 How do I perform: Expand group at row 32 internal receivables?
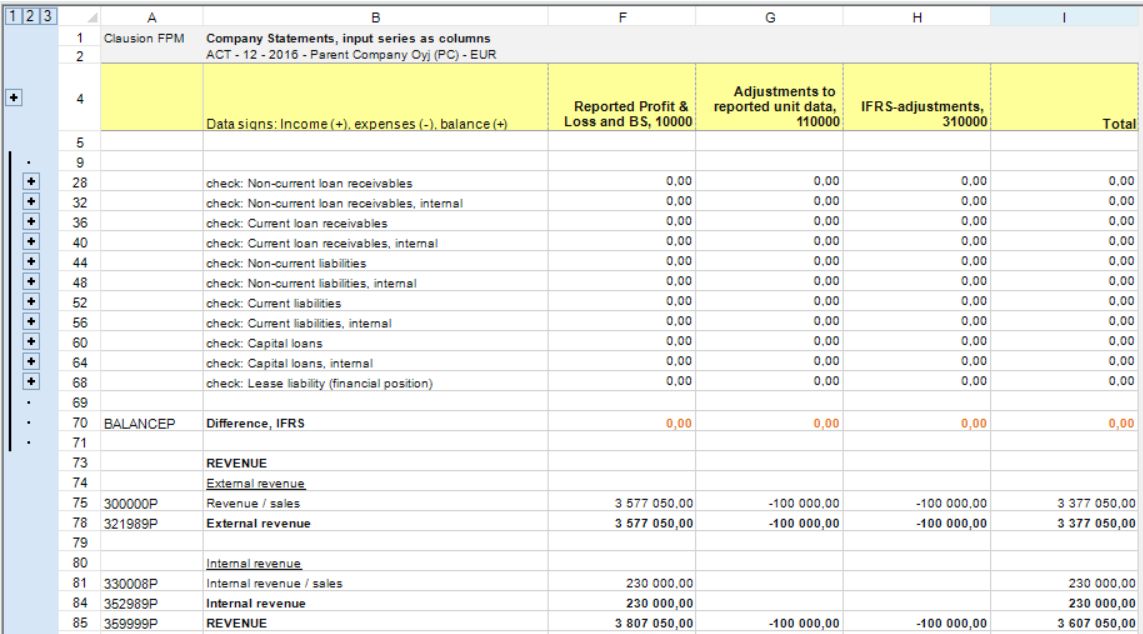pos(31,202)
